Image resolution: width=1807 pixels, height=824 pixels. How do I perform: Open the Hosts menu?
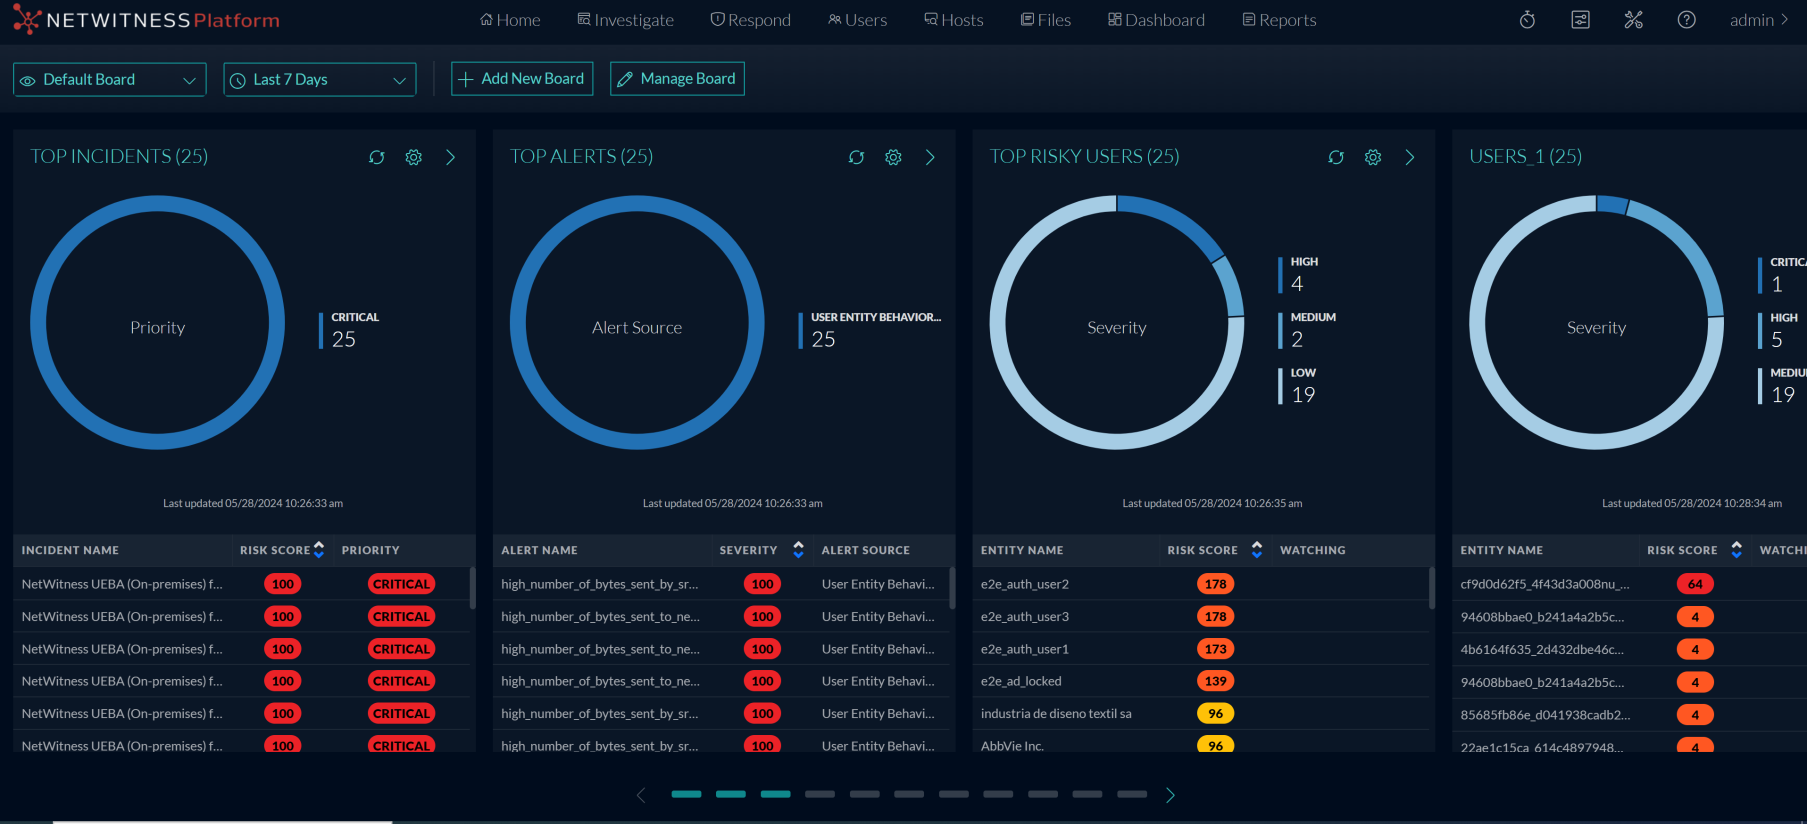[954, 20]
